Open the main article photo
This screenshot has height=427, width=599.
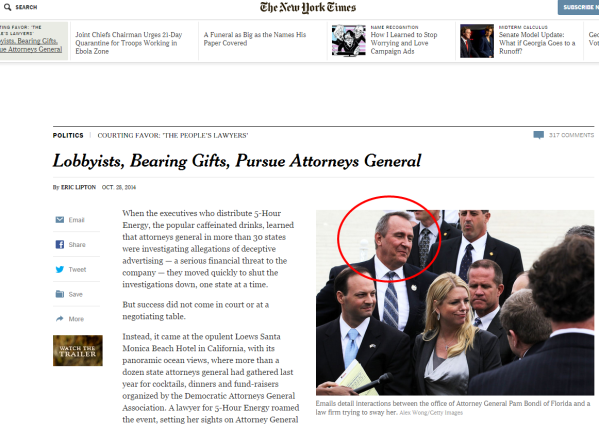coord(455,302)
